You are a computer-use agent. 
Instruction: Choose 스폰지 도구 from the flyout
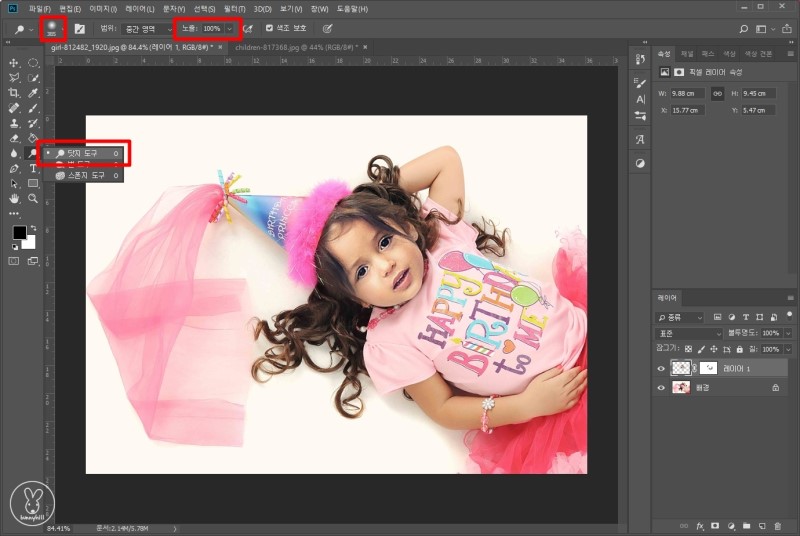coord(85,175)
